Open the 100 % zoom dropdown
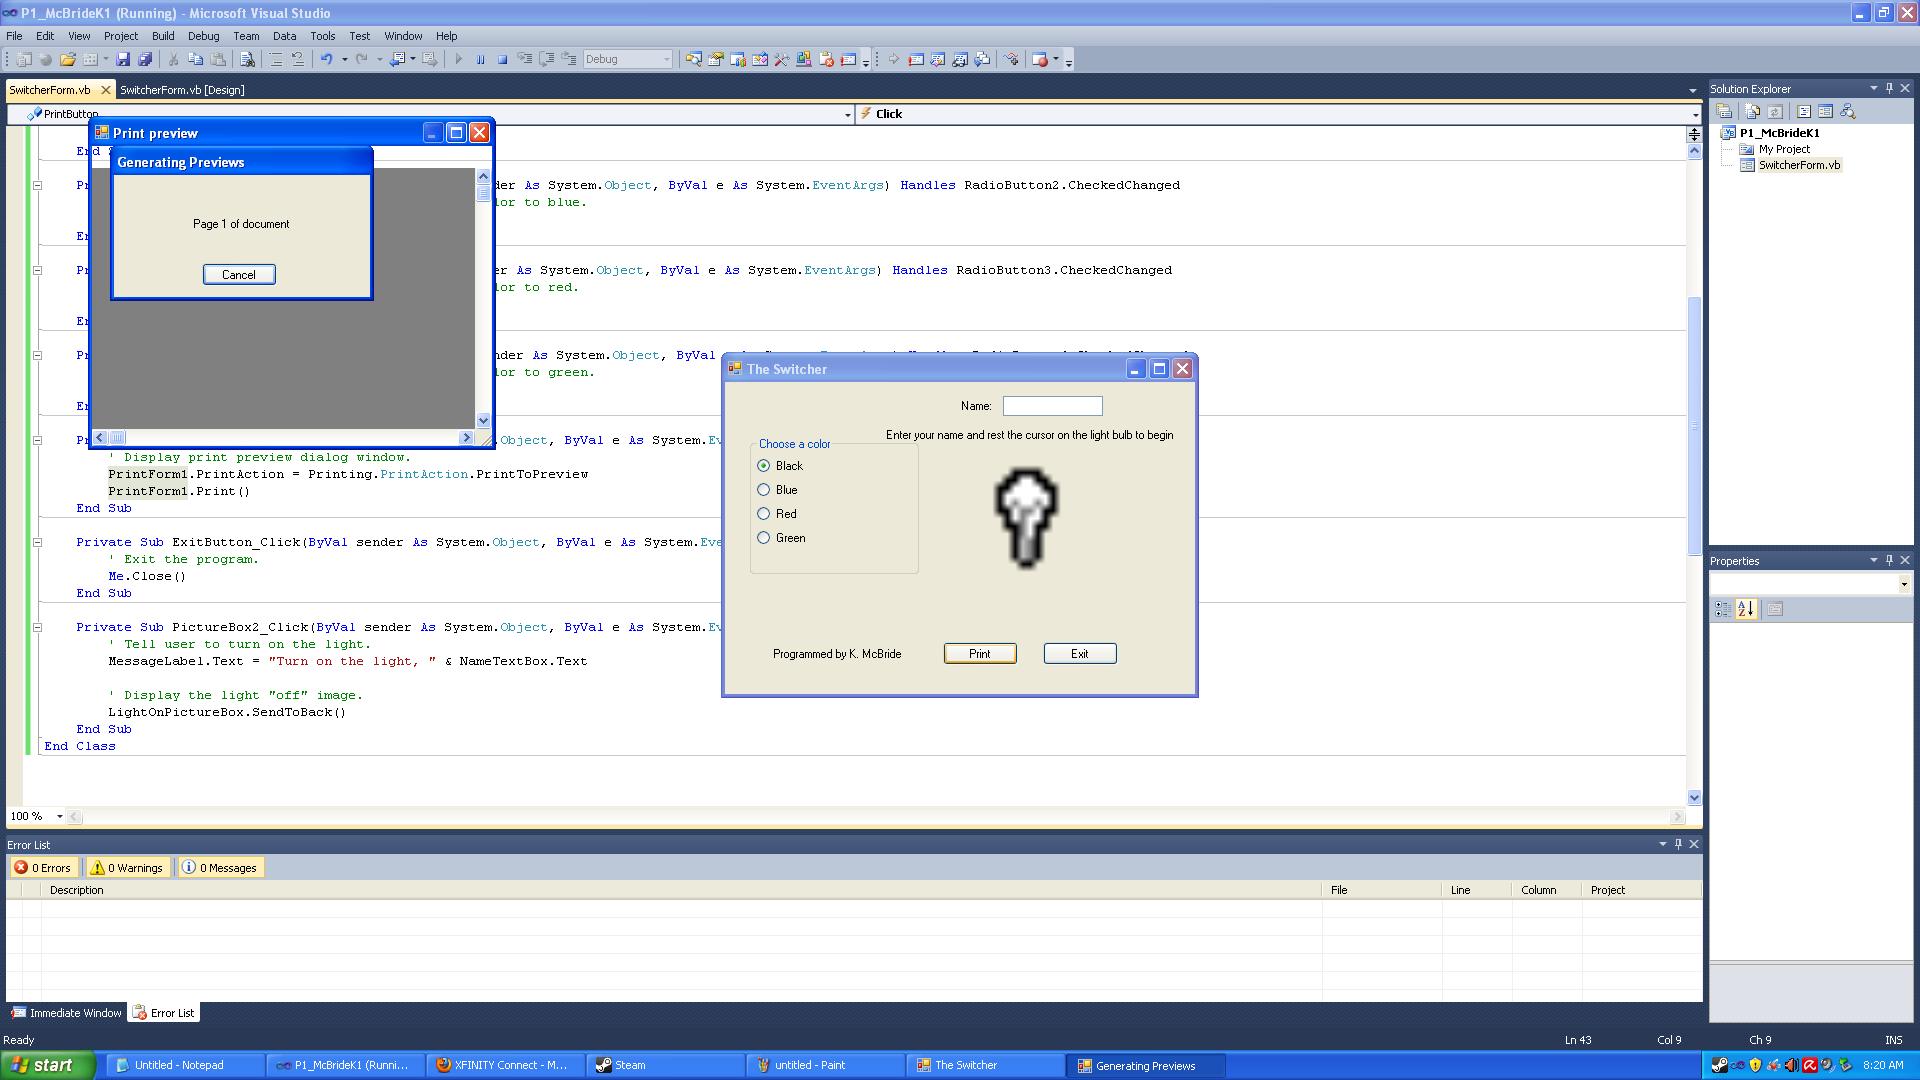The height and width of the screenshot is (1080, 1920). [59, 816]
